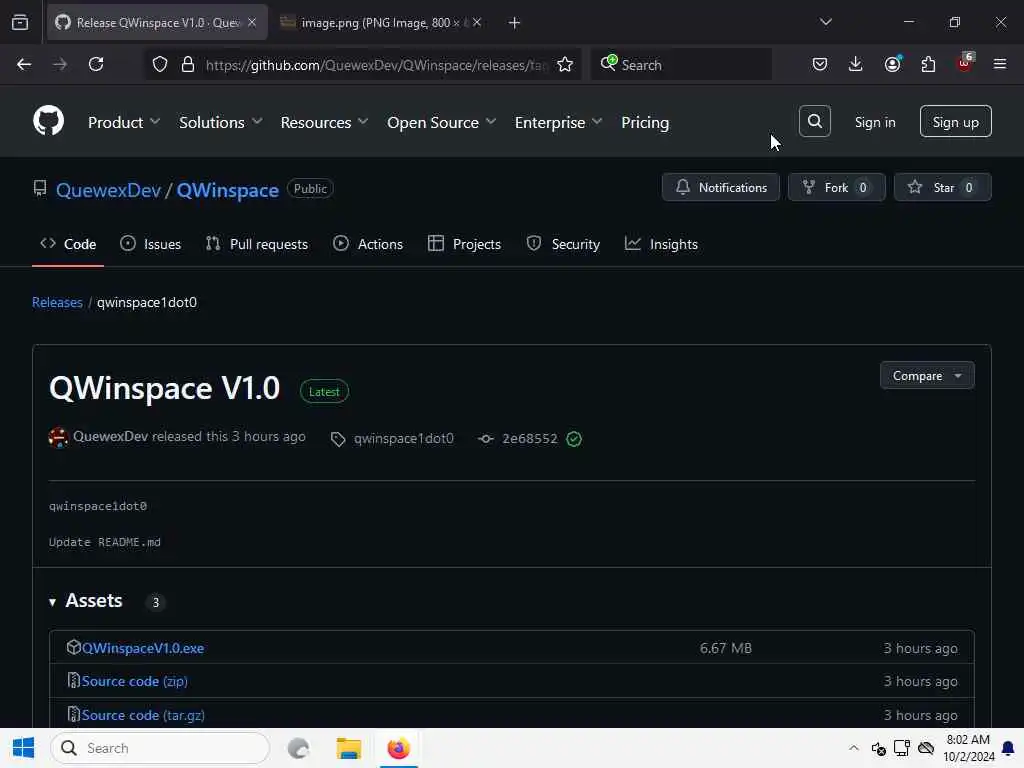Expand the Open Source menu
This screenshot has height=768, width=1024.
[441, 122]
